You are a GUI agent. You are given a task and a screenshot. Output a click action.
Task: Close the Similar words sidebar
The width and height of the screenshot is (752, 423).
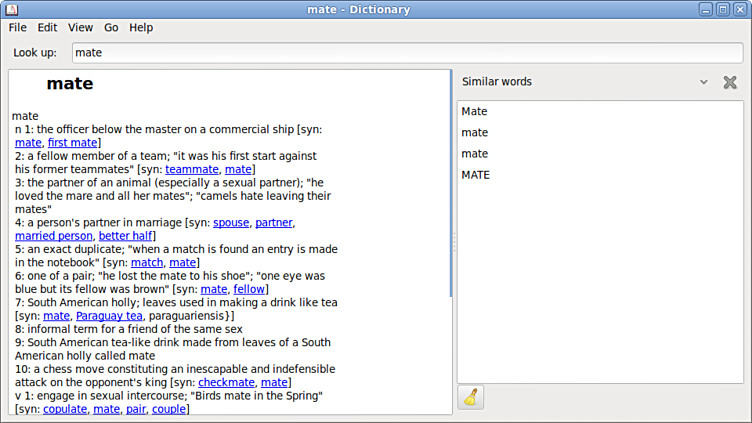pos(730,82)
